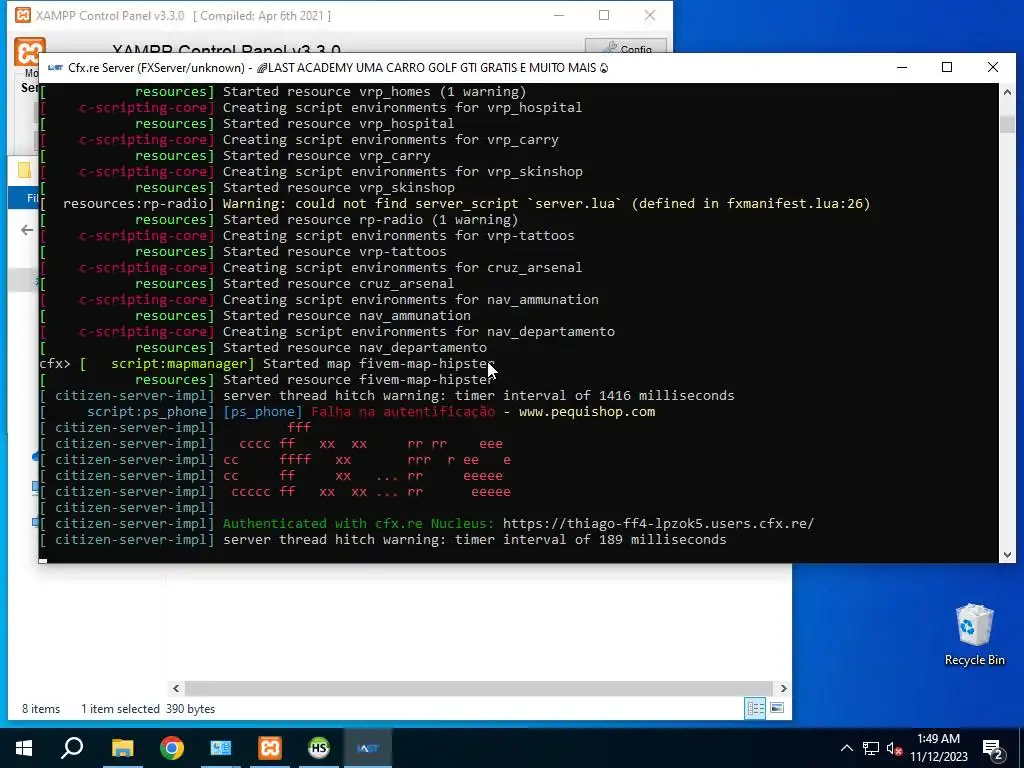Unmute the volume tray icon

tap(894, 748)
